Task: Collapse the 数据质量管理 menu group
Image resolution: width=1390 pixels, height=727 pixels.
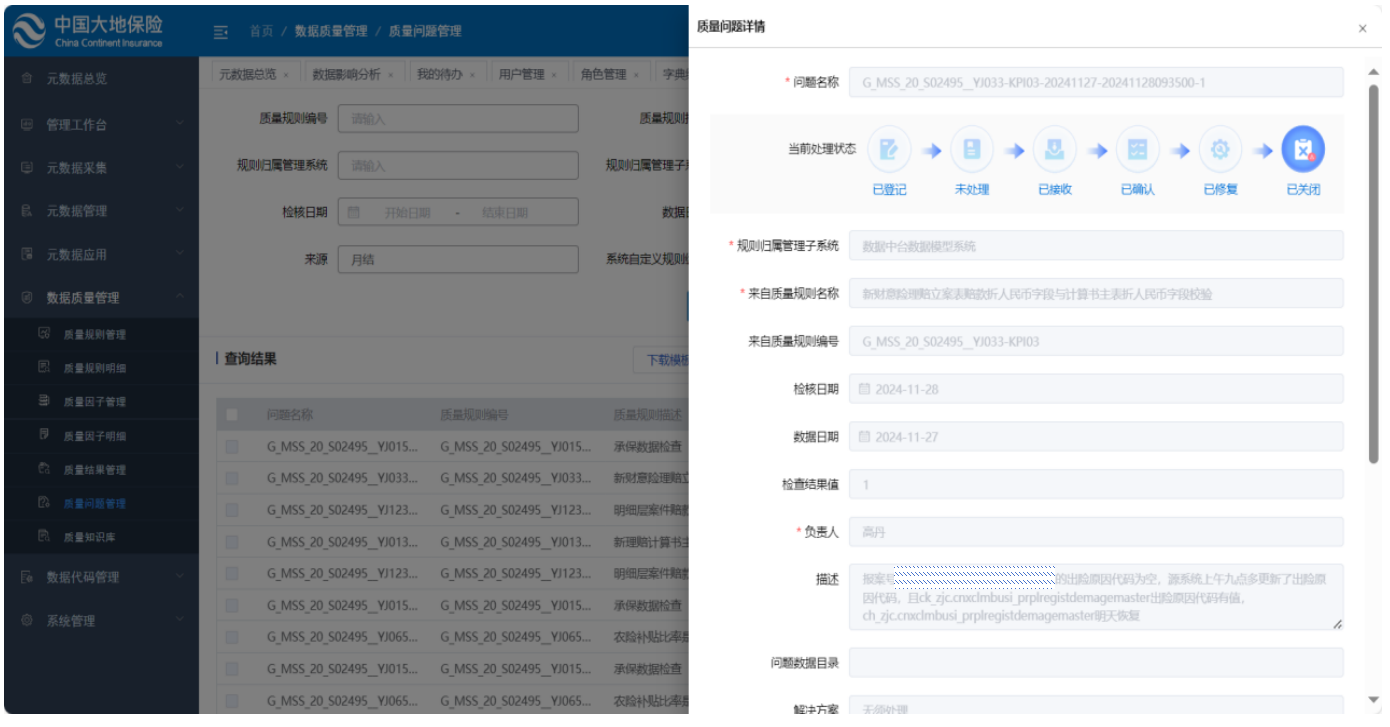Action: (101, 297)
